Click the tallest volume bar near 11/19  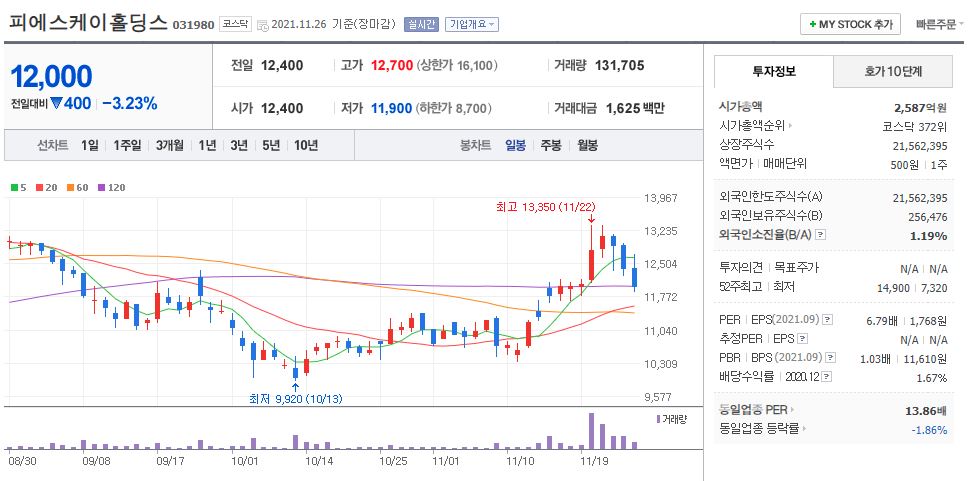click(591, 430)
